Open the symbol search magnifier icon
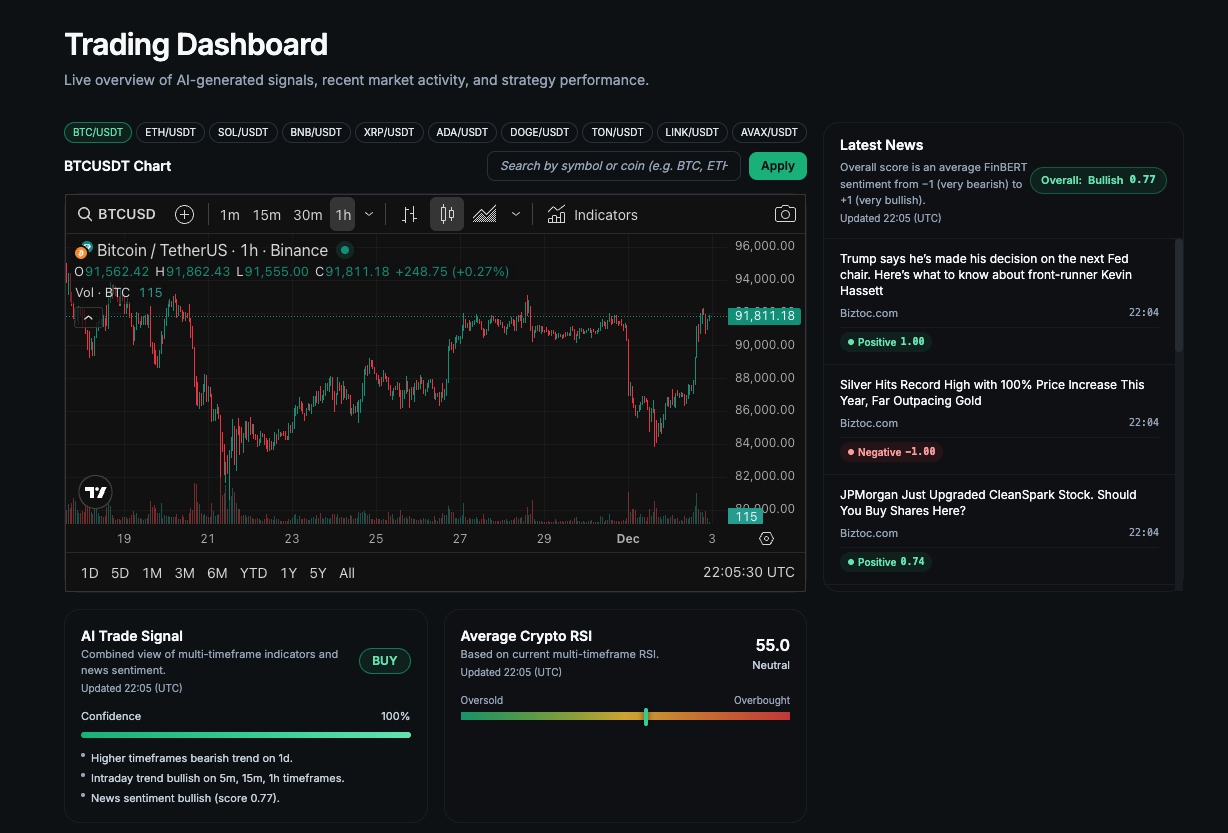1228x833 pixels. [84, 214]
